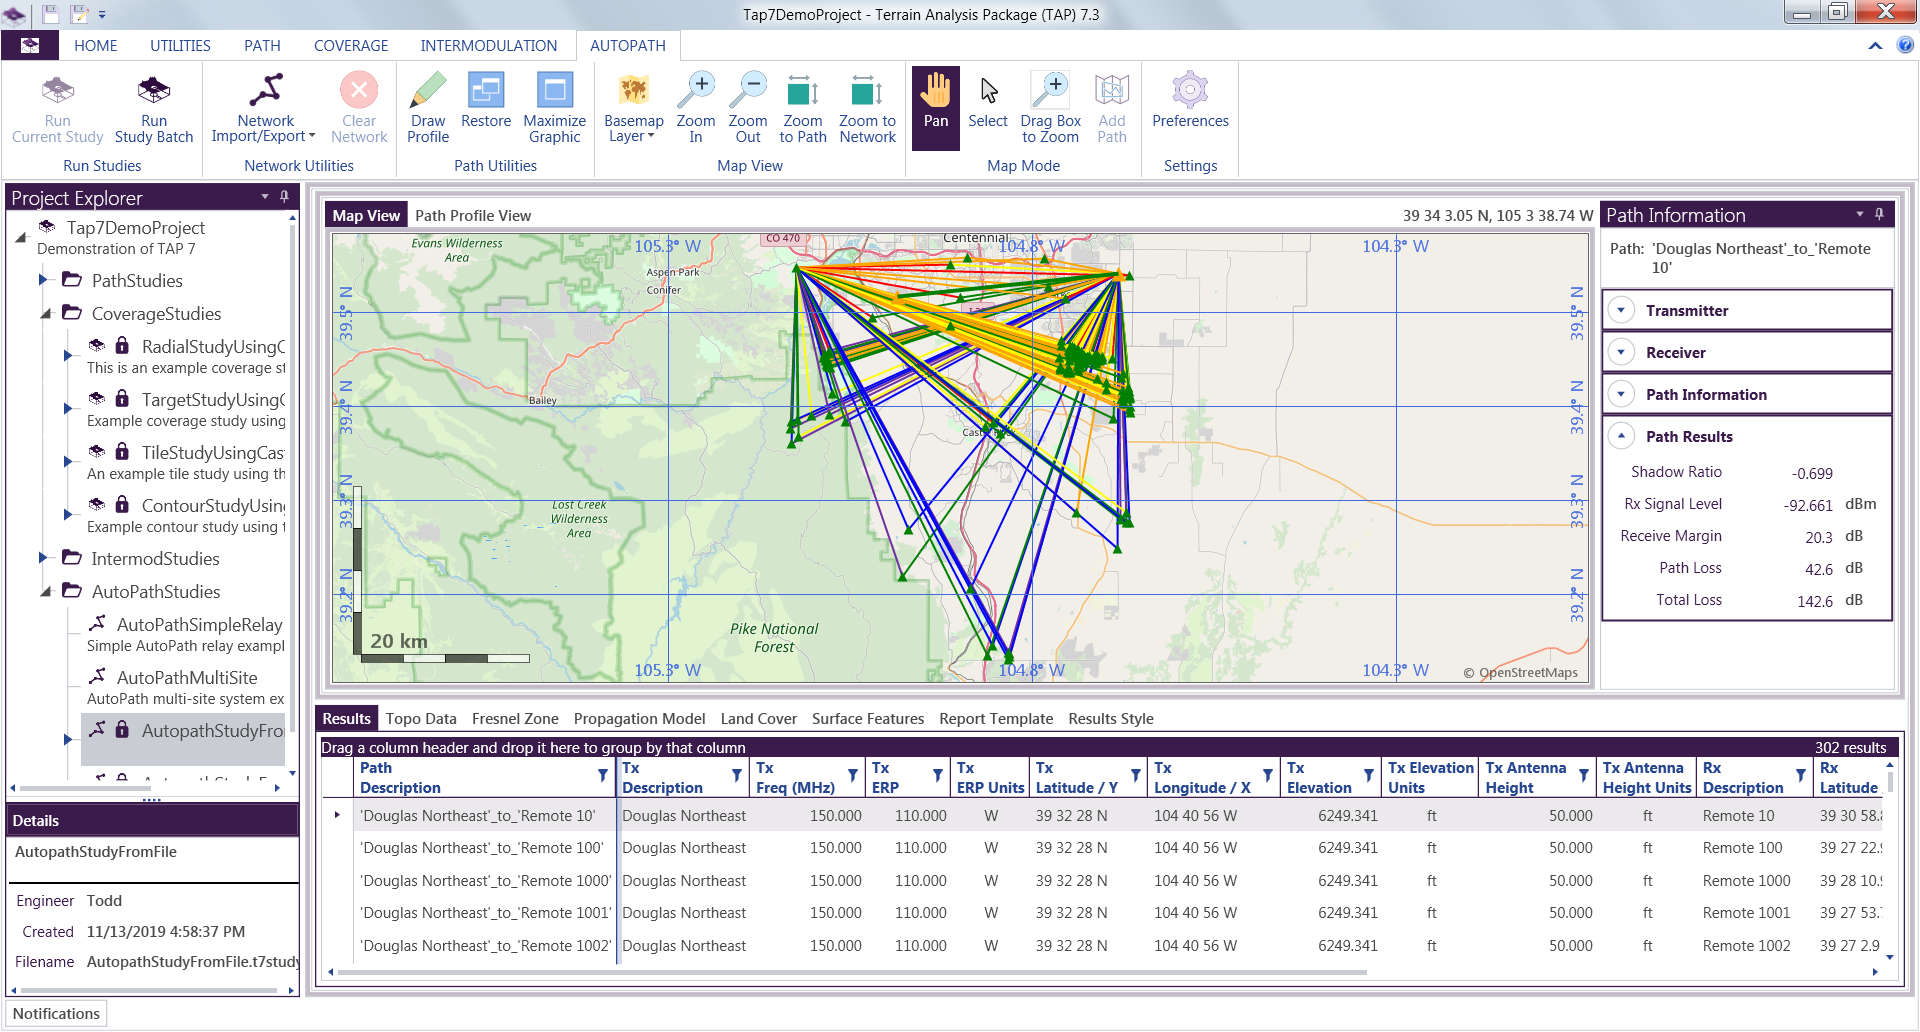Switch to the INTERMODULATION ribbon tab
The width and height of the screenshot is (1920, 1032).
[489, 45]
